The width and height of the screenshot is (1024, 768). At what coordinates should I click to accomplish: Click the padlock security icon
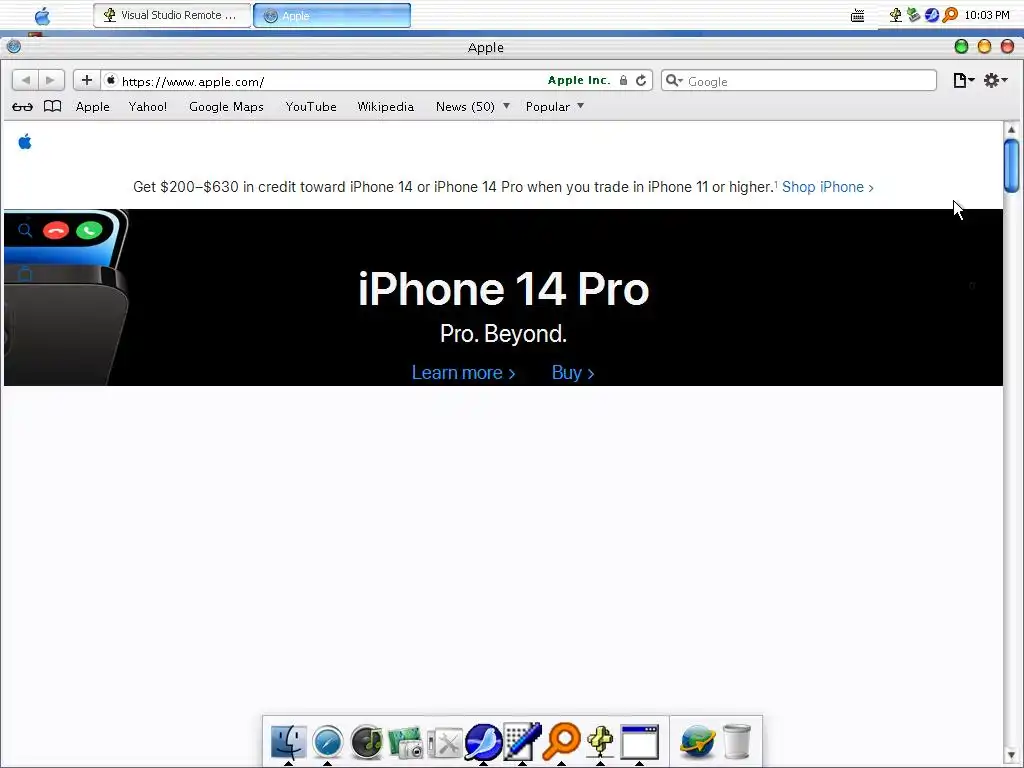[624, 80]
